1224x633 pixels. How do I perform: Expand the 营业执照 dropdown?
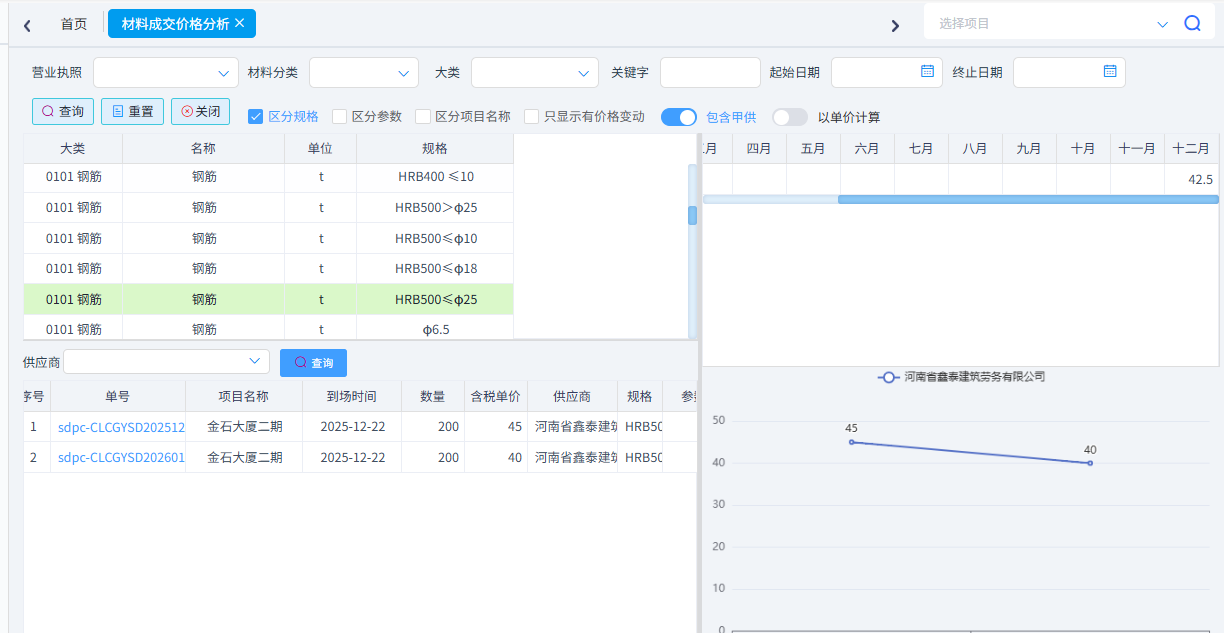click(x=166, y=73)
